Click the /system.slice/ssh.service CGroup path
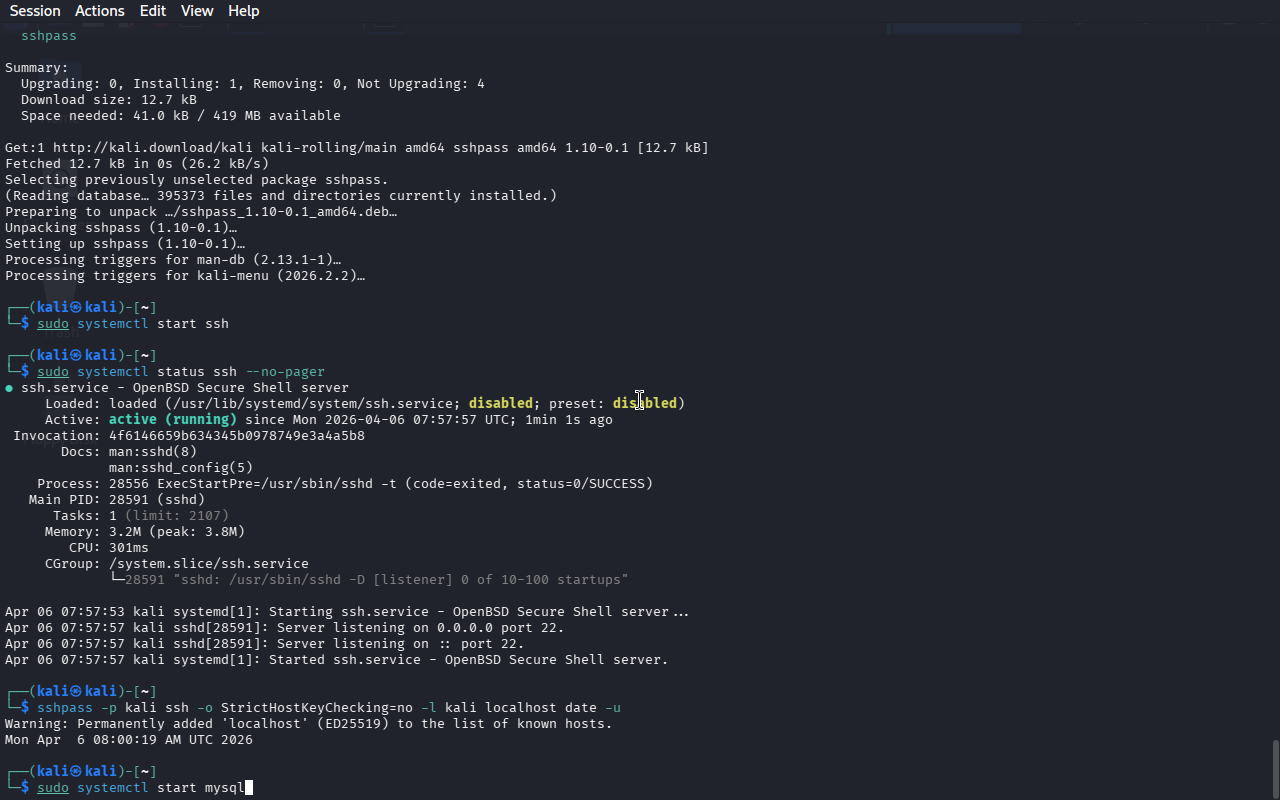This screenshot has height=800, width=1280. [208, 564]
